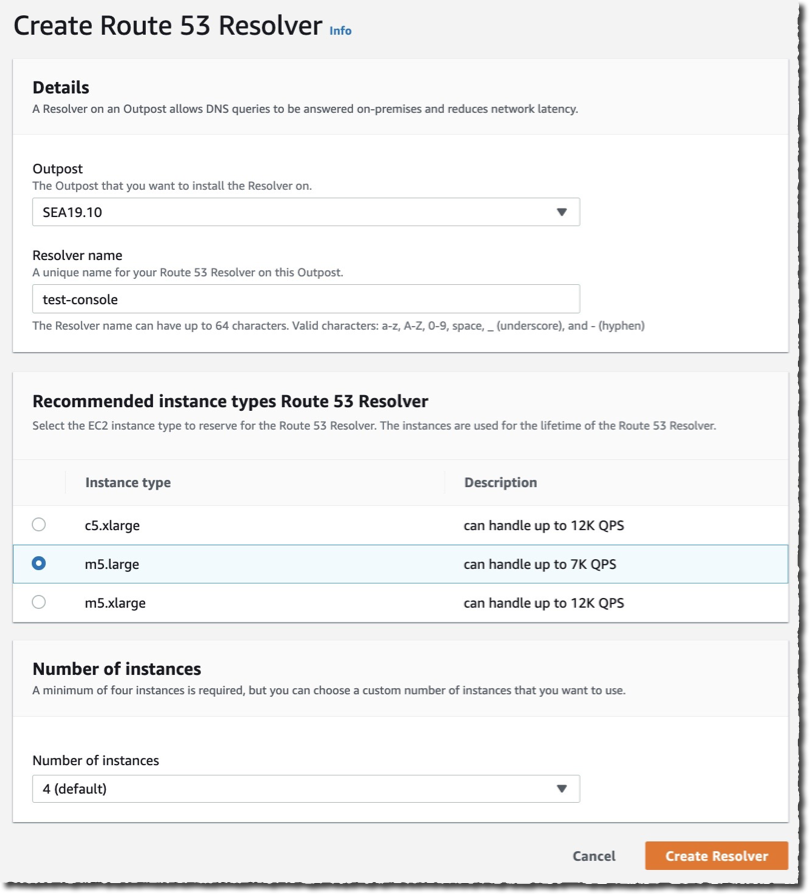Click the Create Resolver button
Viewport: 810px width, 894px height.
coord(716,856)
